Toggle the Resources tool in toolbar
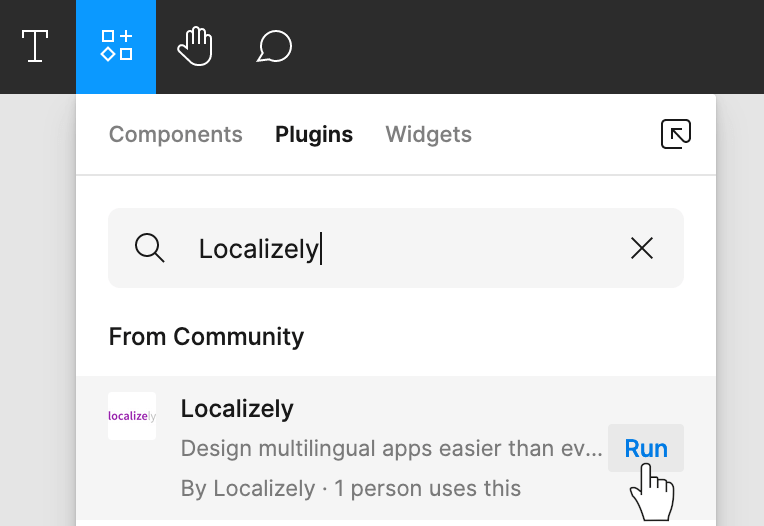This screenshot has width=764, height=526. point(116,46)
